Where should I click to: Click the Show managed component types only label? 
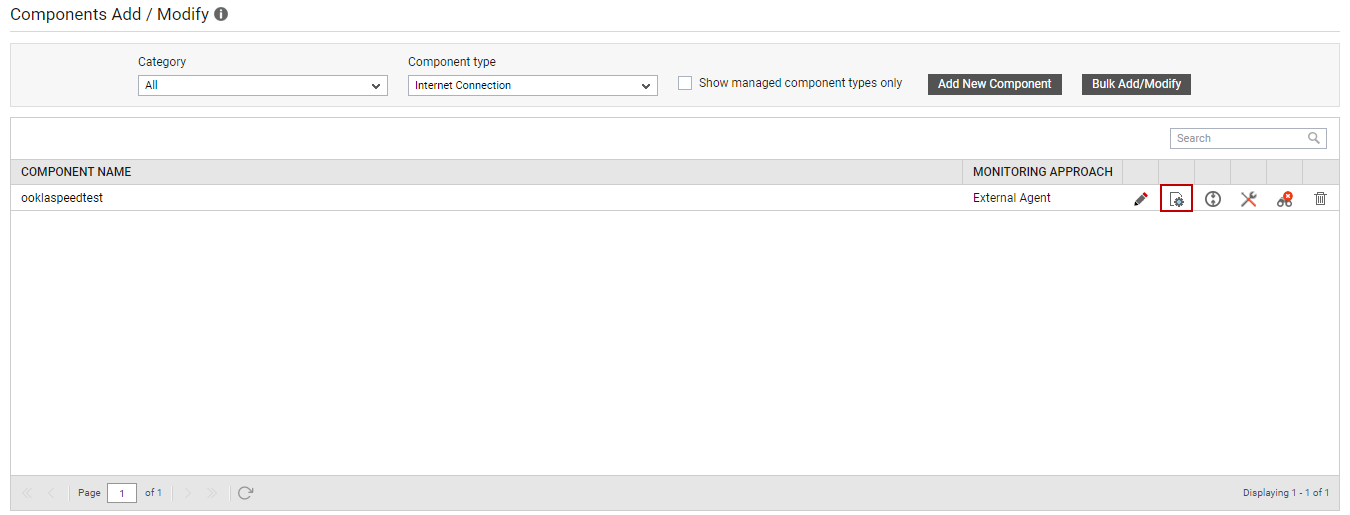(800, 83)
